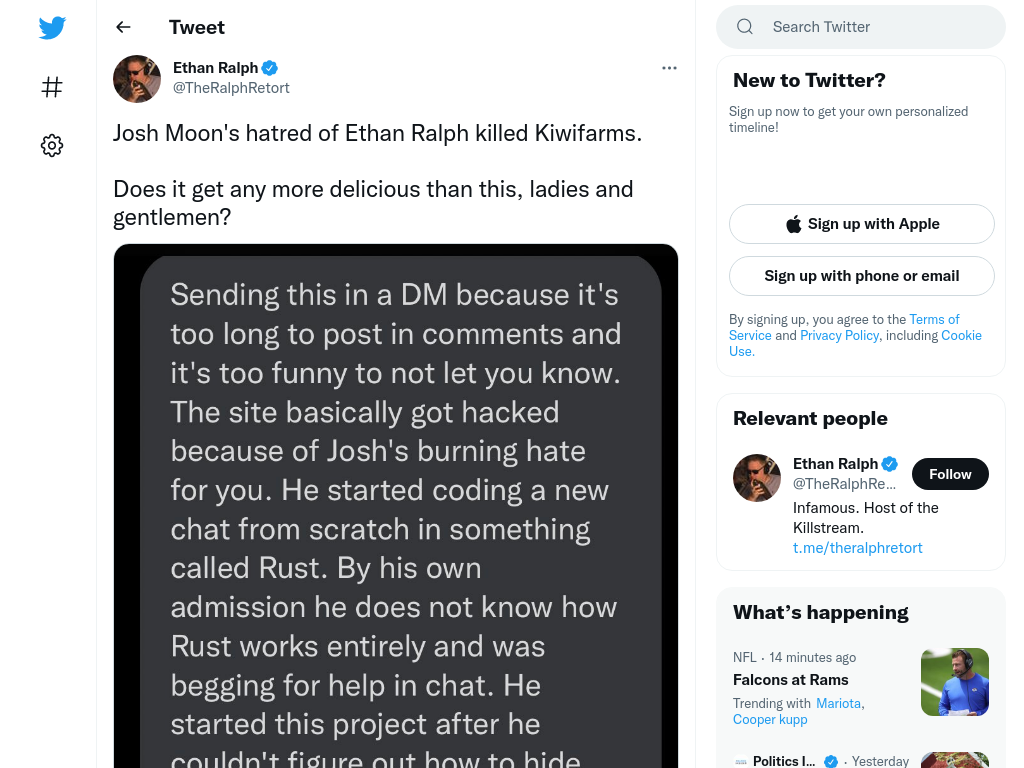The width and height of the screenshot is (1024, 768).
Task: Open the Privacy Policy link
Action: coord(840,336)
